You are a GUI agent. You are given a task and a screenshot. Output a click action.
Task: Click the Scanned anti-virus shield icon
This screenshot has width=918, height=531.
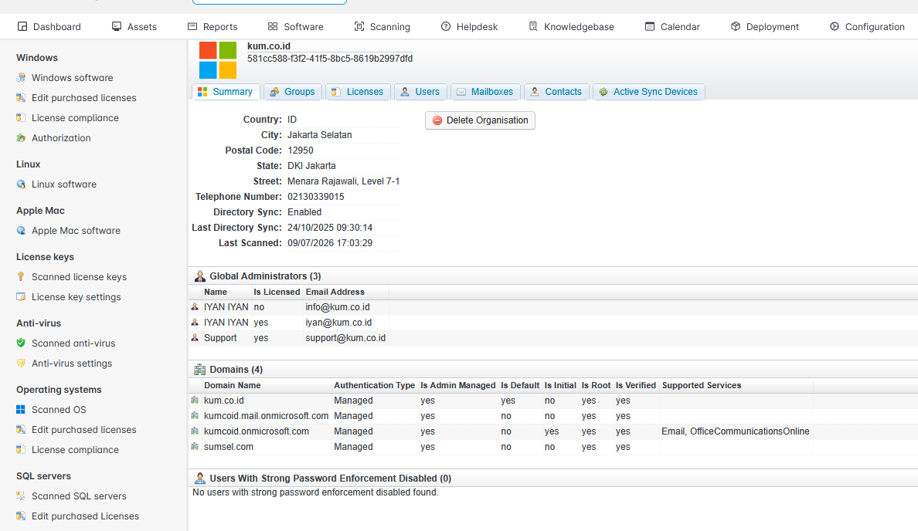click(21, 343)
